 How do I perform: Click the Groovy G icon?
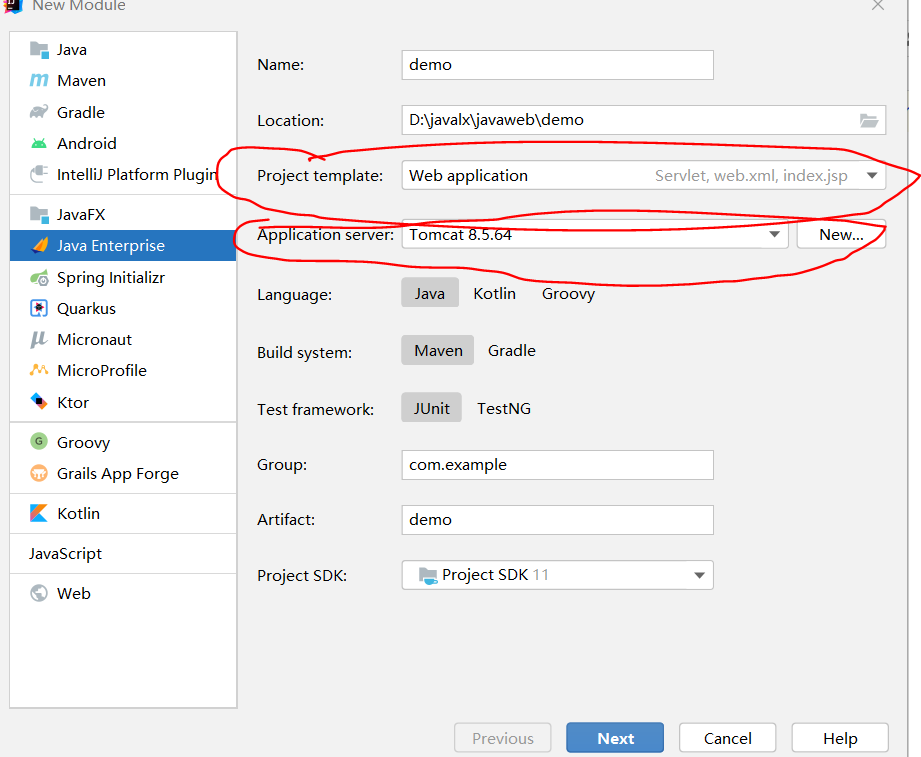pyautogui.click(x=39, y=441)
